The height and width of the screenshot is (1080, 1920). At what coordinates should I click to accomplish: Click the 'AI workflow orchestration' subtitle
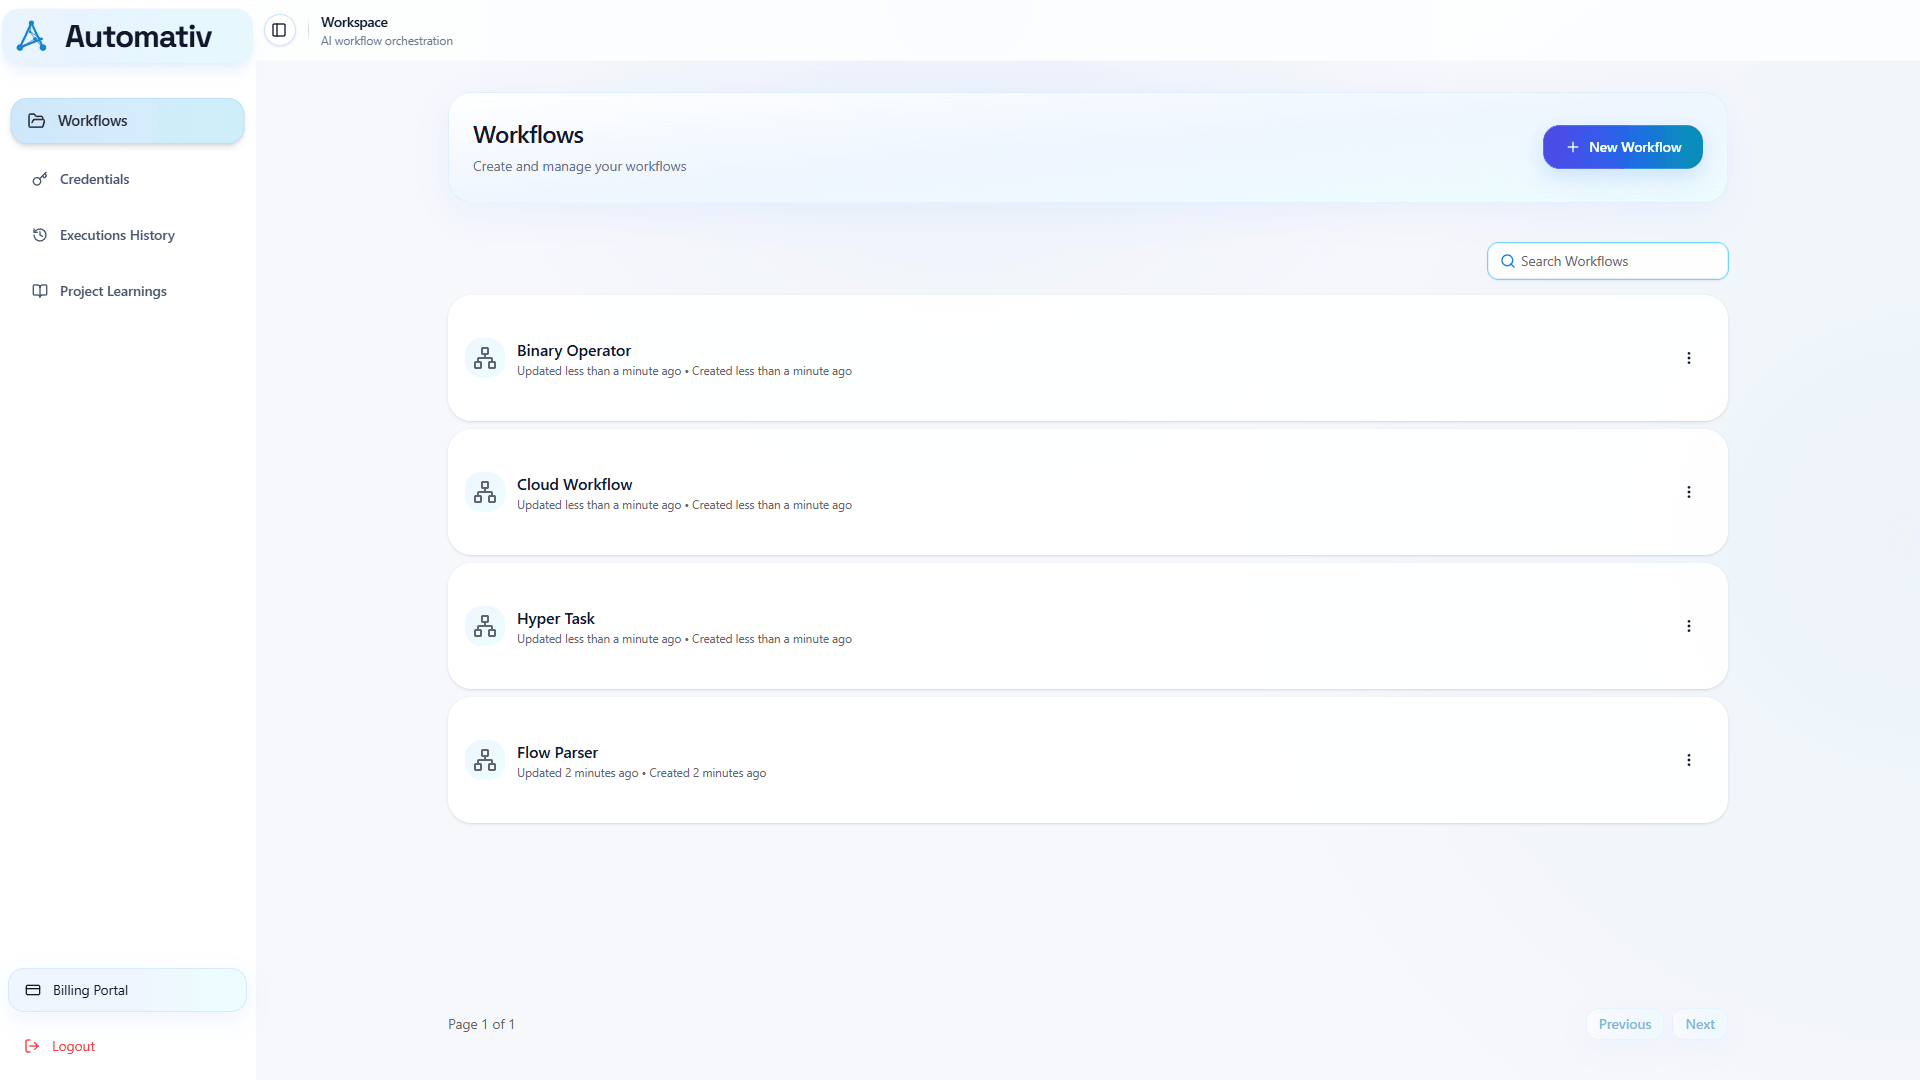(386, 41)
